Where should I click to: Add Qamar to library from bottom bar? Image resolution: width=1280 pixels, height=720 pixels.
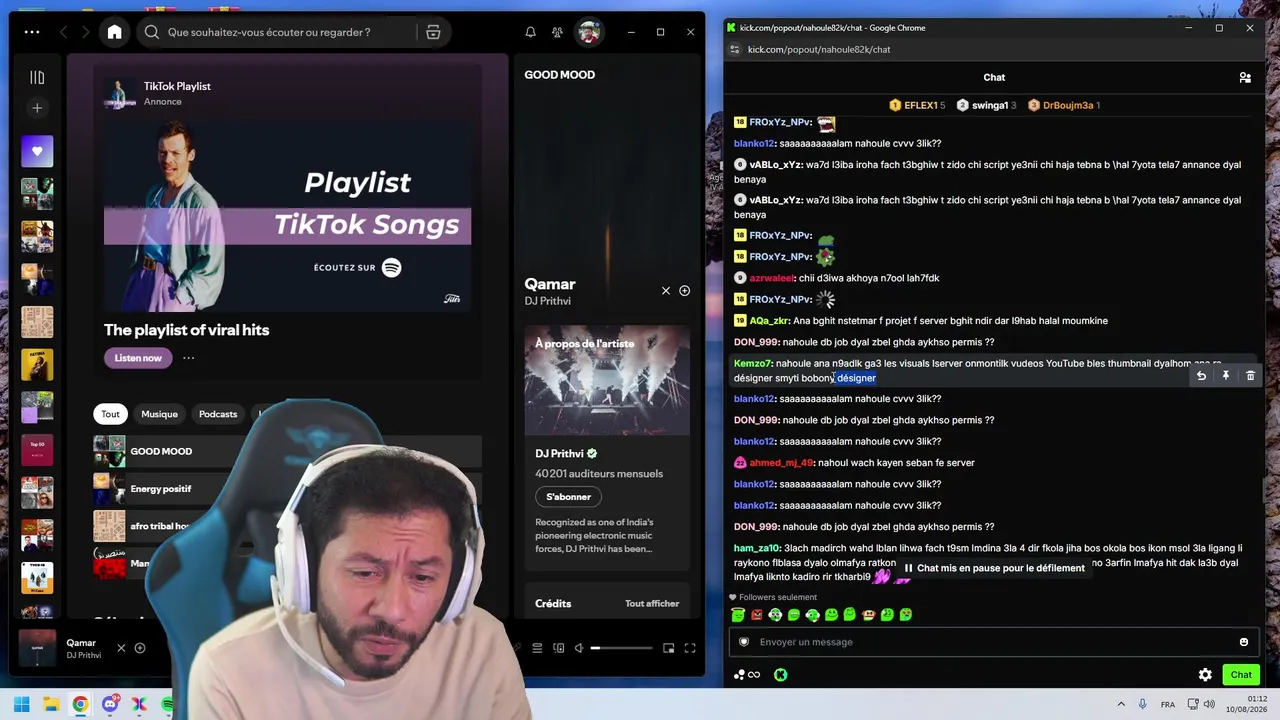[140, 648]
